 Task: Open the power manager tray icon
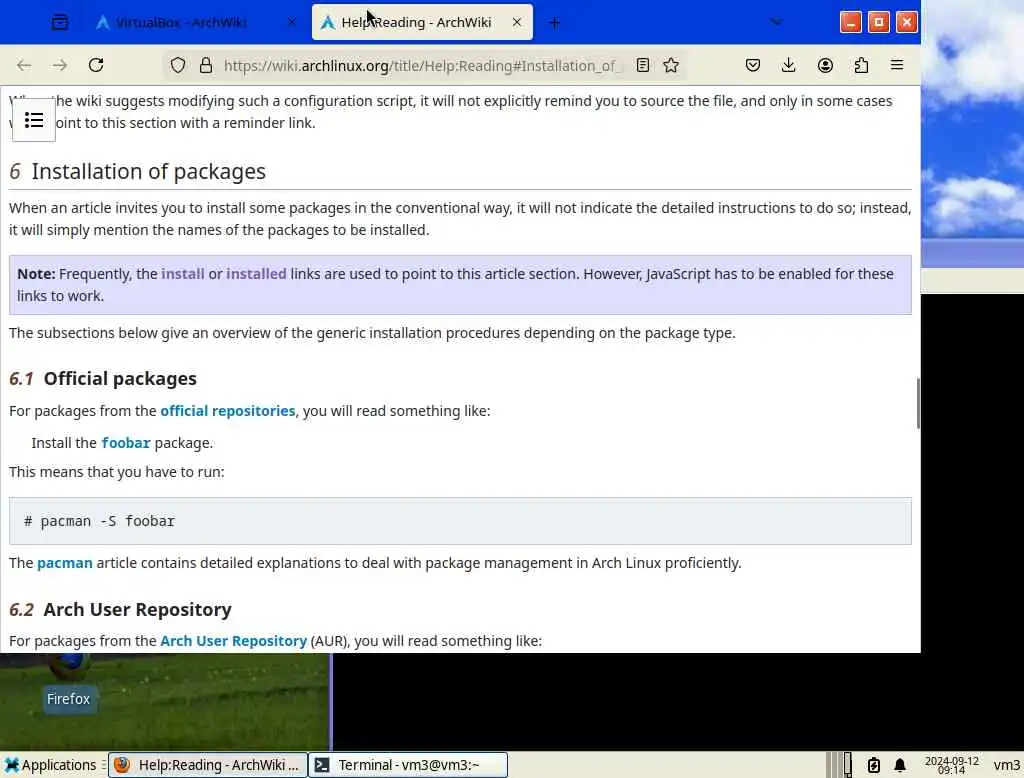click(874, 765)
